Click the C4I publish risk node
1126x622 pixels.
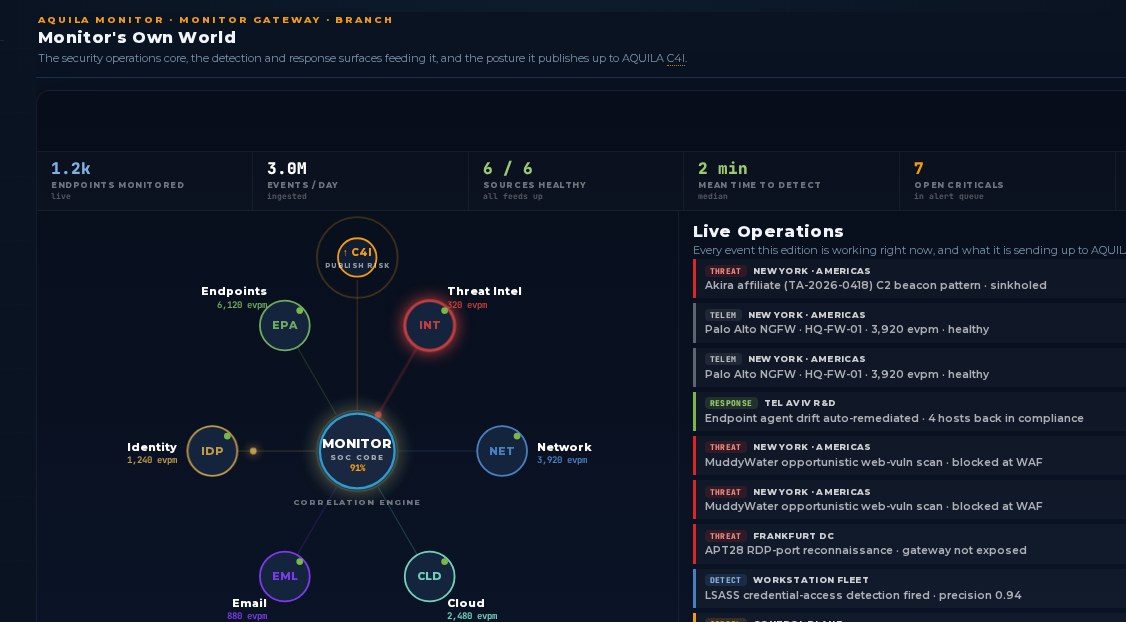point(357,257)
